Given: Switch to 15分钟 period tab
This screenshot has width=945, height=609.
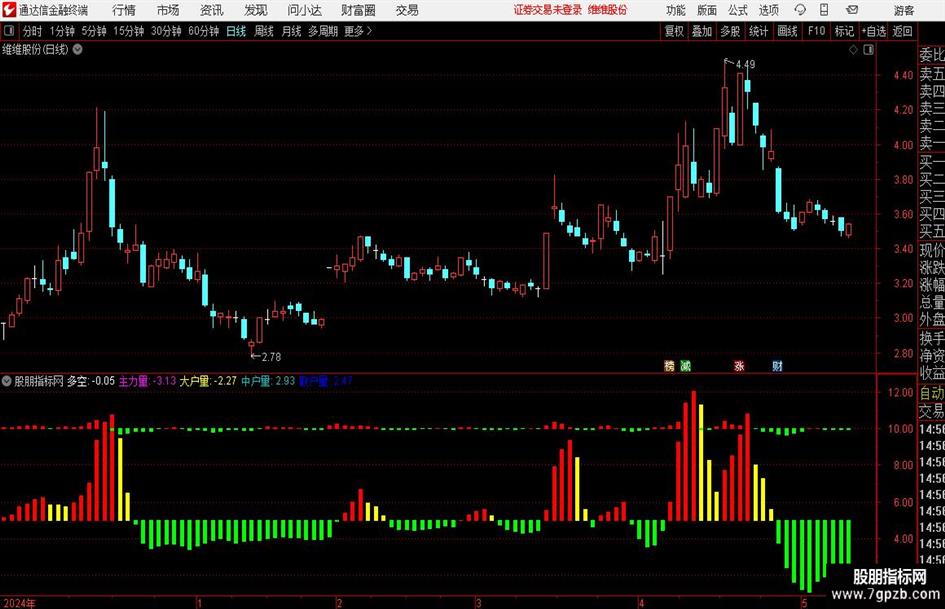Looking at the screenshot, I should [x=129, y=31].
